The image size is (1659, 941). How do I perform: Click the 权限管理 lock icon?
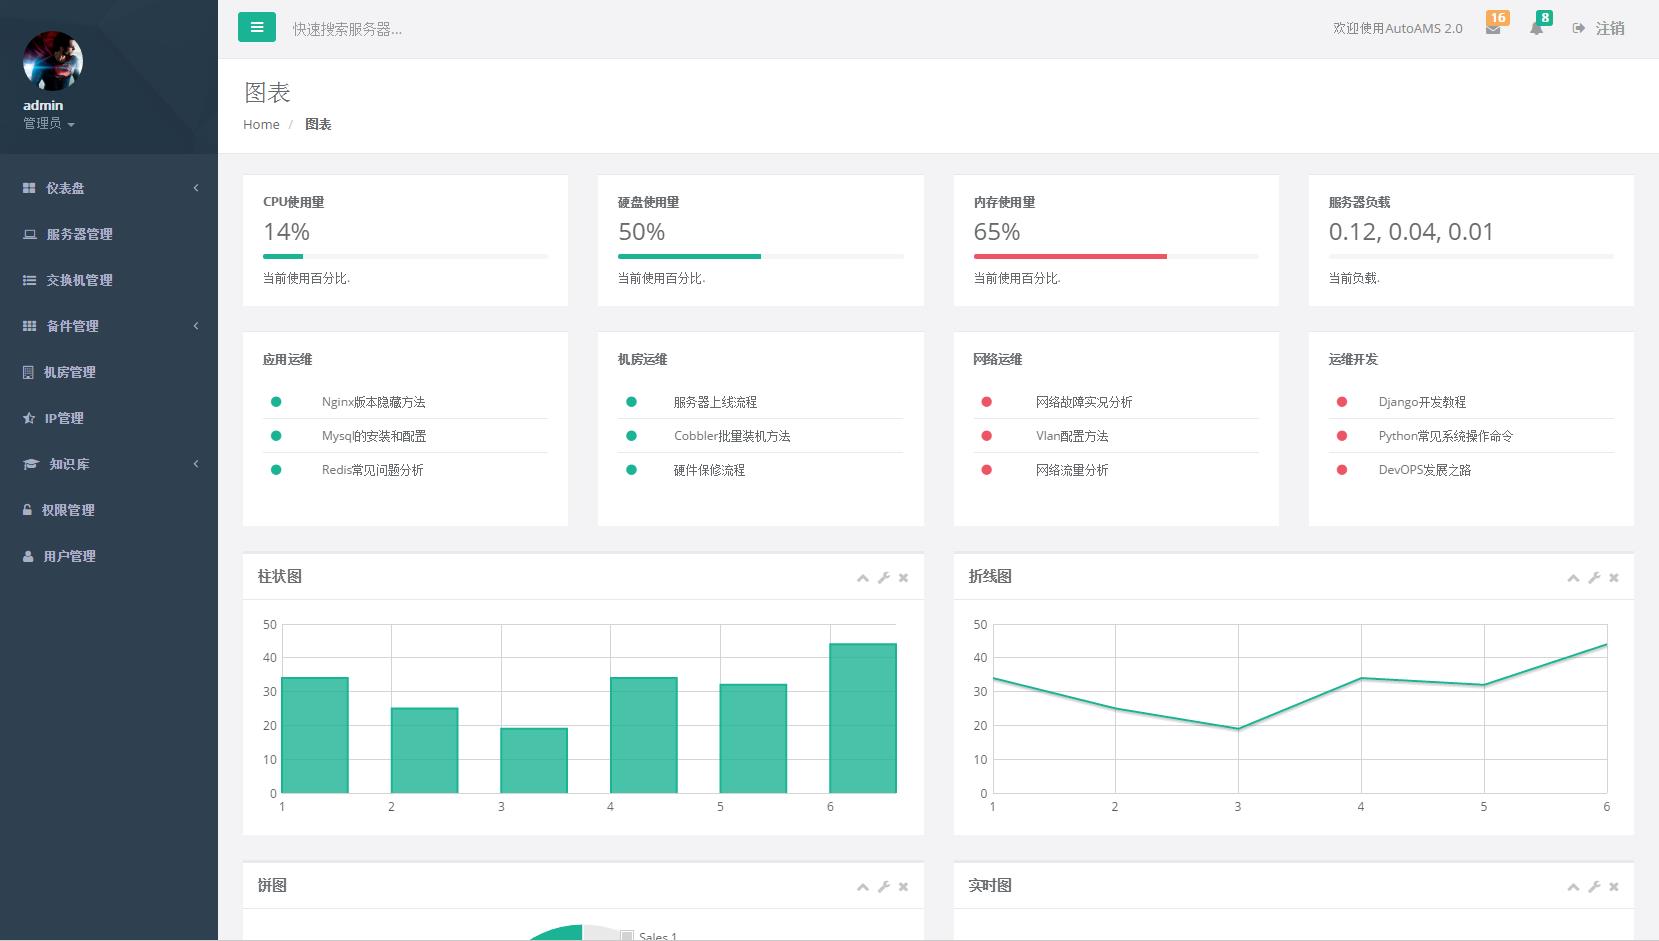point(27,510)
